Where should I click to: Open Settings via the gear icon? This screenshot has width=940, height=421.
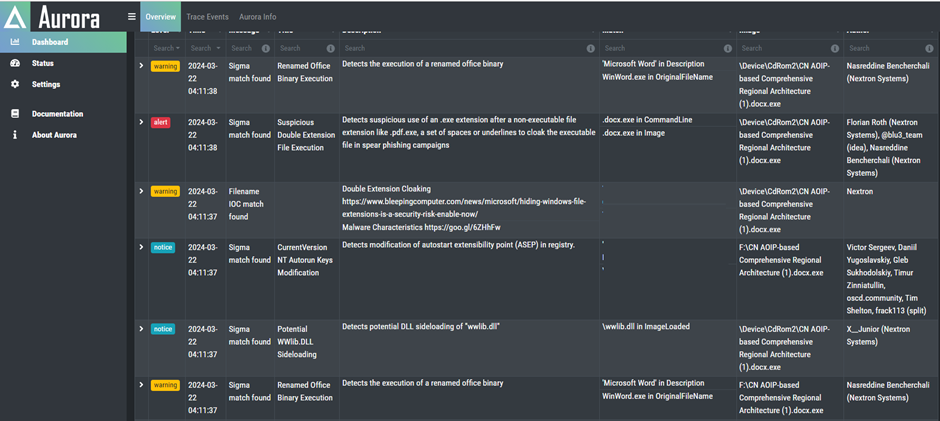15,85
